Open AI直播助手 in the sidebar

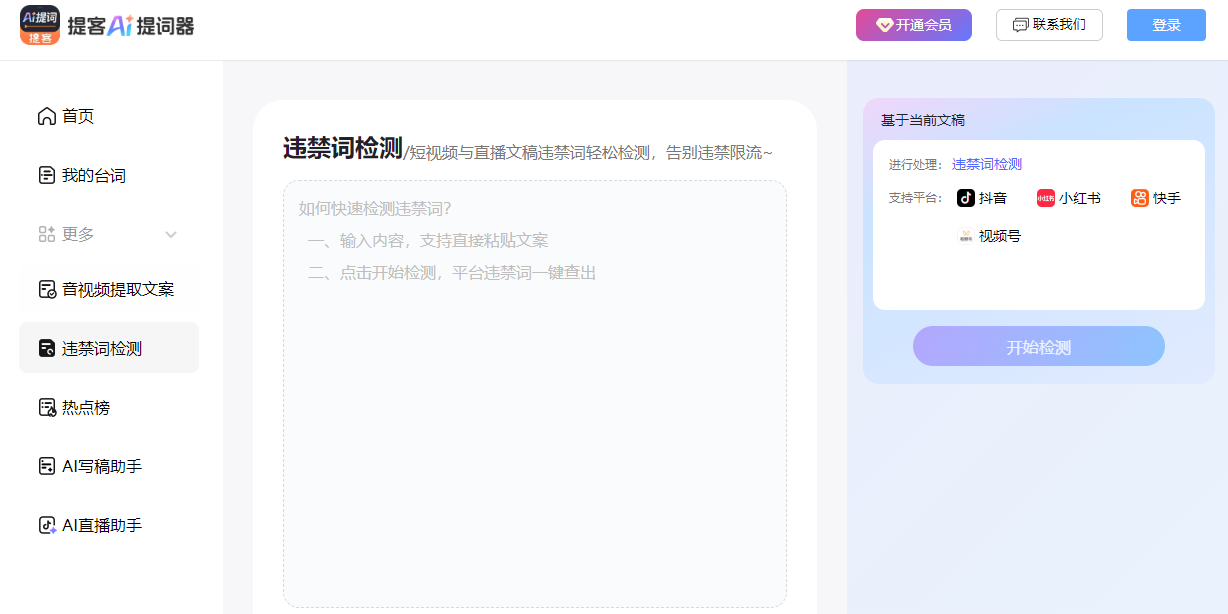click(x=102, y=525)
